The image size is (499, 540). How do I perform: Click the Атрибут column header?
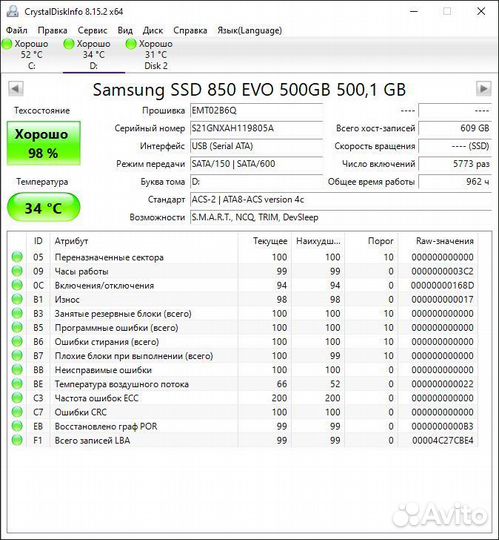(x=144, y=241)
